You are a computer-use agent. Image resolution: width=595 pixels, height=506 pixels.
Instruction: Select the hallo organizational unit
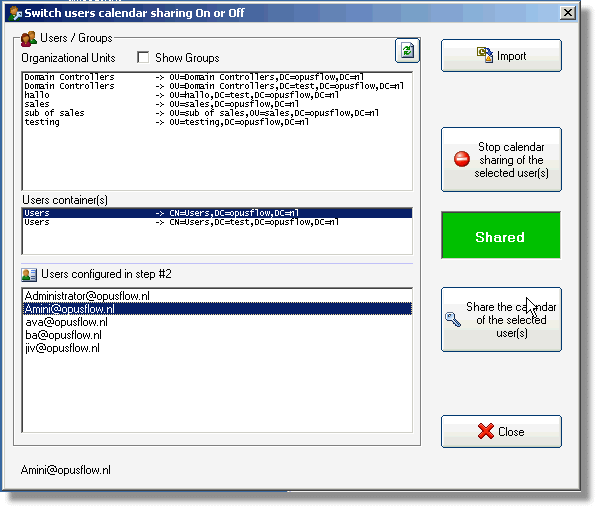click(x=217, y=95)
